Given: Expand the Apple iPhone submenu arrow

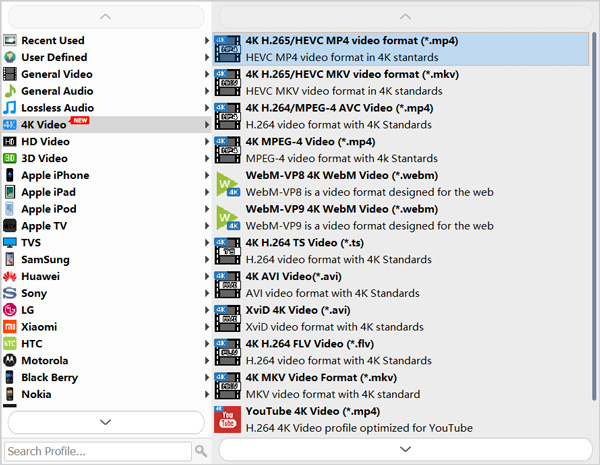Looking at the screenshot, I should (207, 175).
